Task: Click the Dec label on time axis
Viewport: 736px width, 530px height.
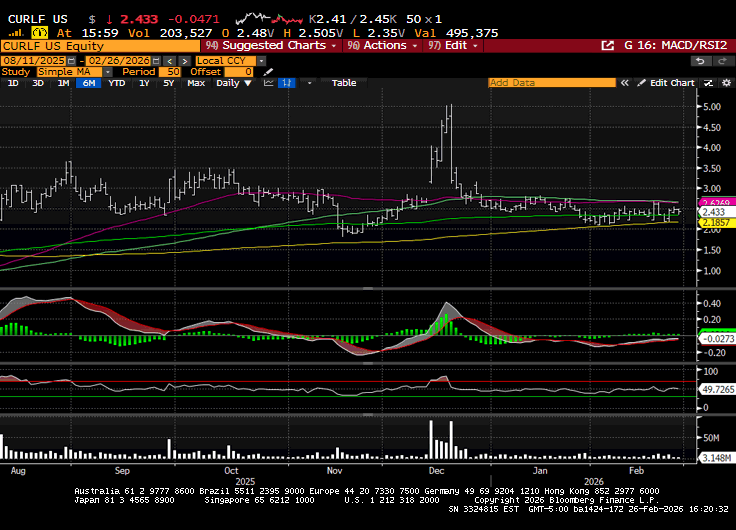Action: coord(437,471)
